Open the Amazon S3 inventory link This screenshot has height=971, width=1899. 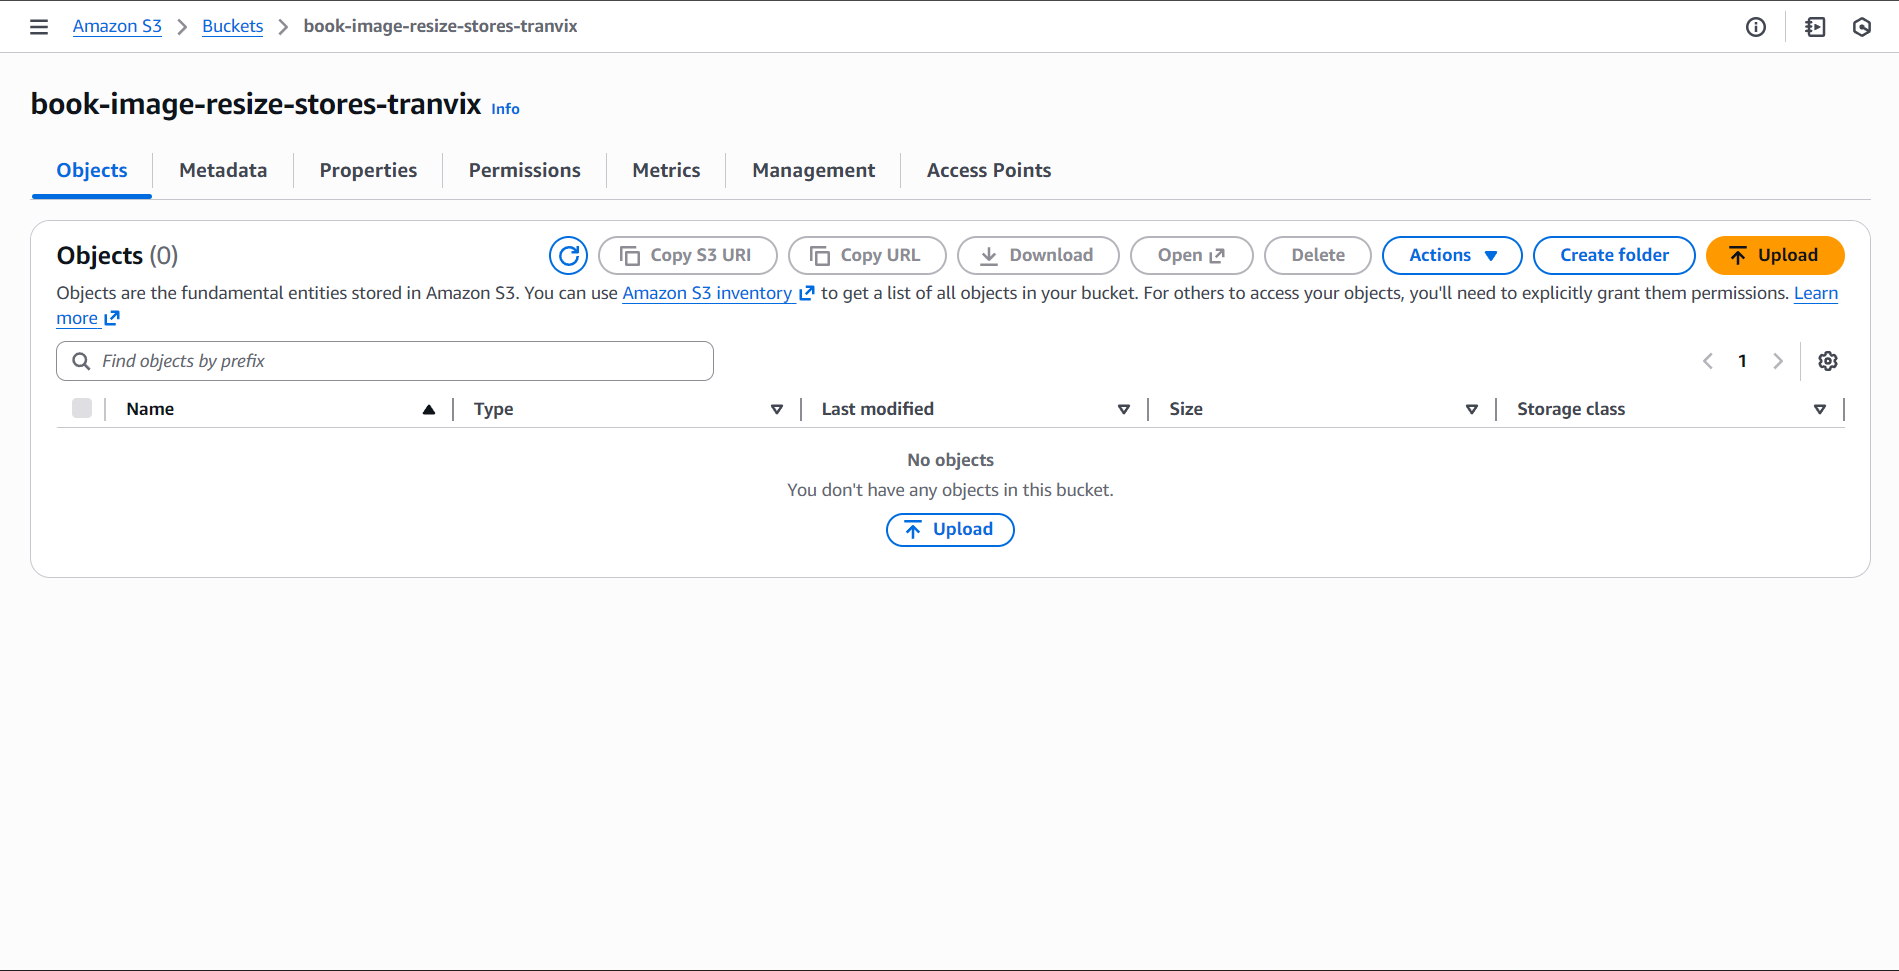[x=718, y=293]
